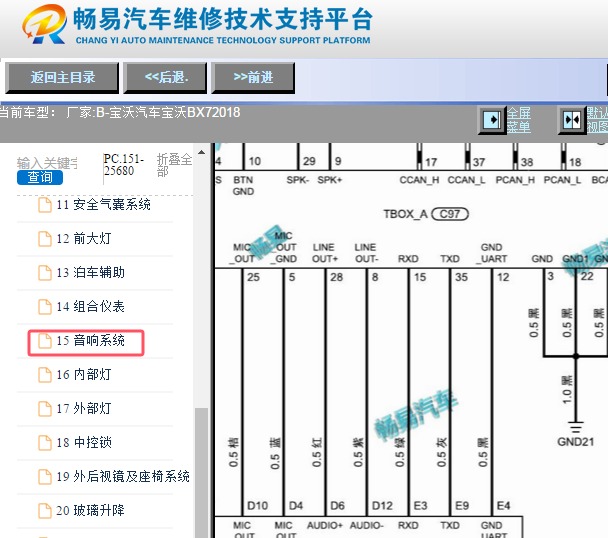
Task: Click BTN GND pin label
Action: click(243, 186)
